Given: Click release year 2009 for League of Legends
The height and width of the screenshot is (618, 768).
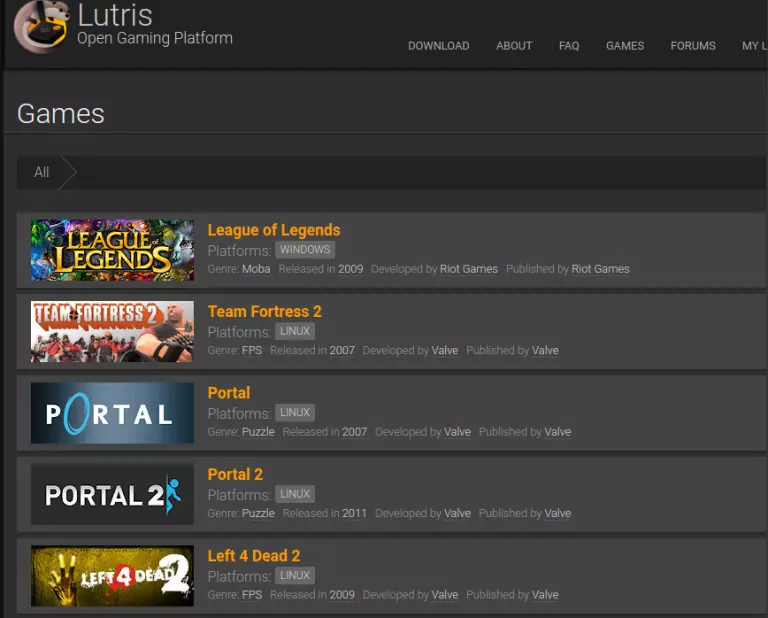Looking at the screenshot, I should pos(351,269).
